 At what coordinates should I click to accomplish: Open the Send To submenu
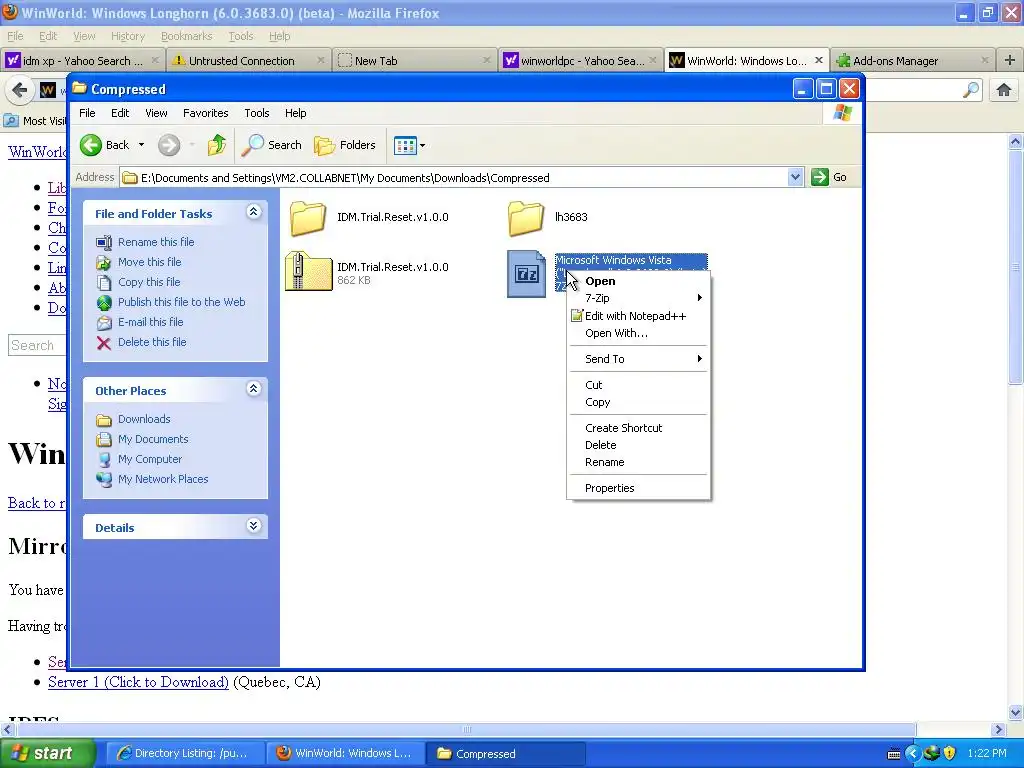pyautogui.click(x=639, y=359)
